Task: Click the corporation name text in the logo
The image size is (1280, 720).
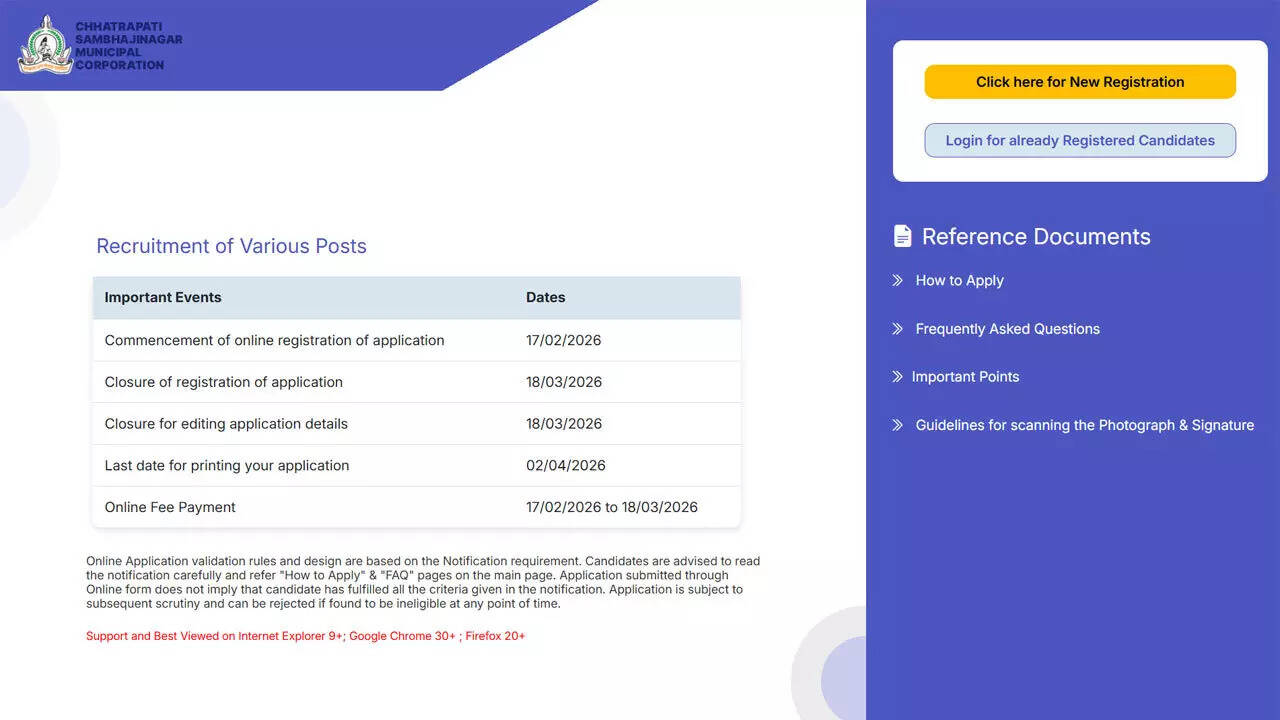Action: 126,43
